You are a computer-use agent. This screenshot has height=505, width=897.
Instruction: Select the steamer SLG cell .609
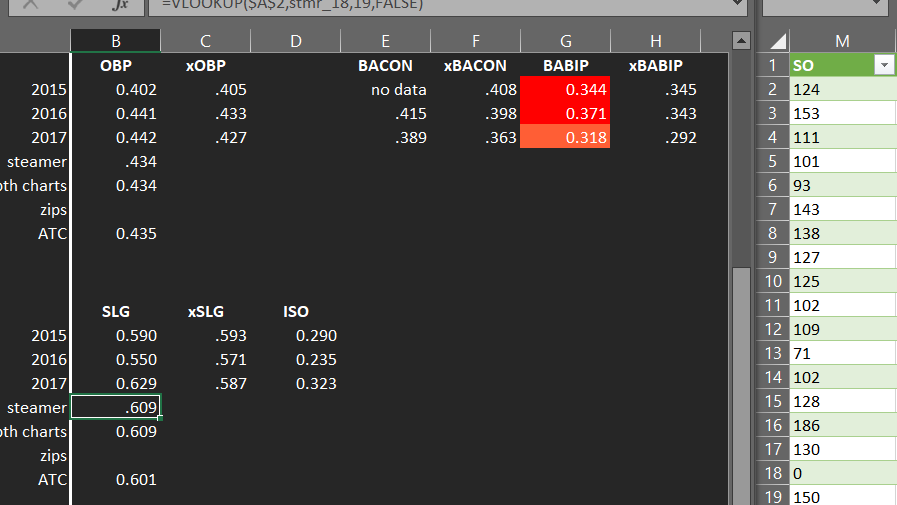(116, 407)
